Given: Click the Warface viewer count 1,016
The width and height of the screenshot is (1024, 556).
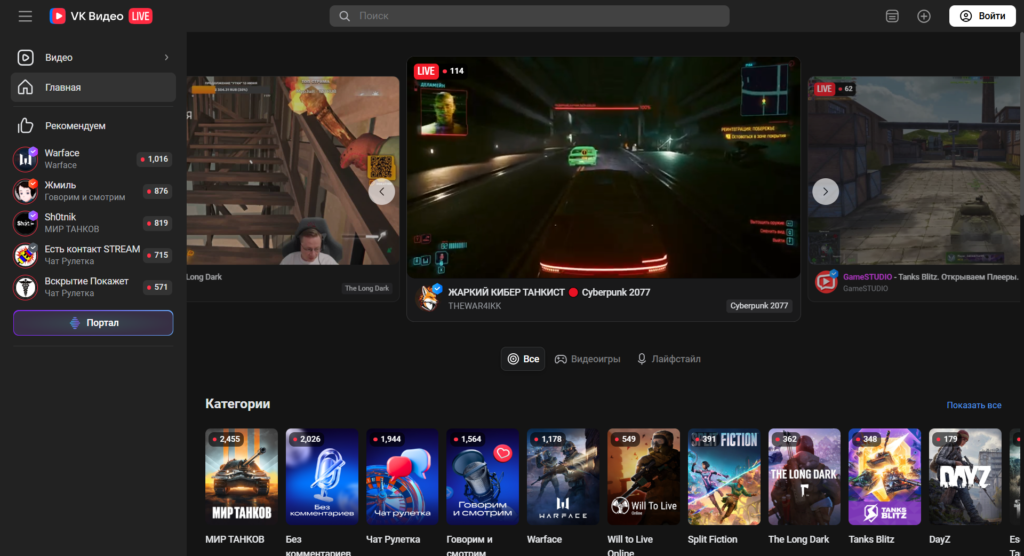Looking at the screenshot, I should point(154,159).
